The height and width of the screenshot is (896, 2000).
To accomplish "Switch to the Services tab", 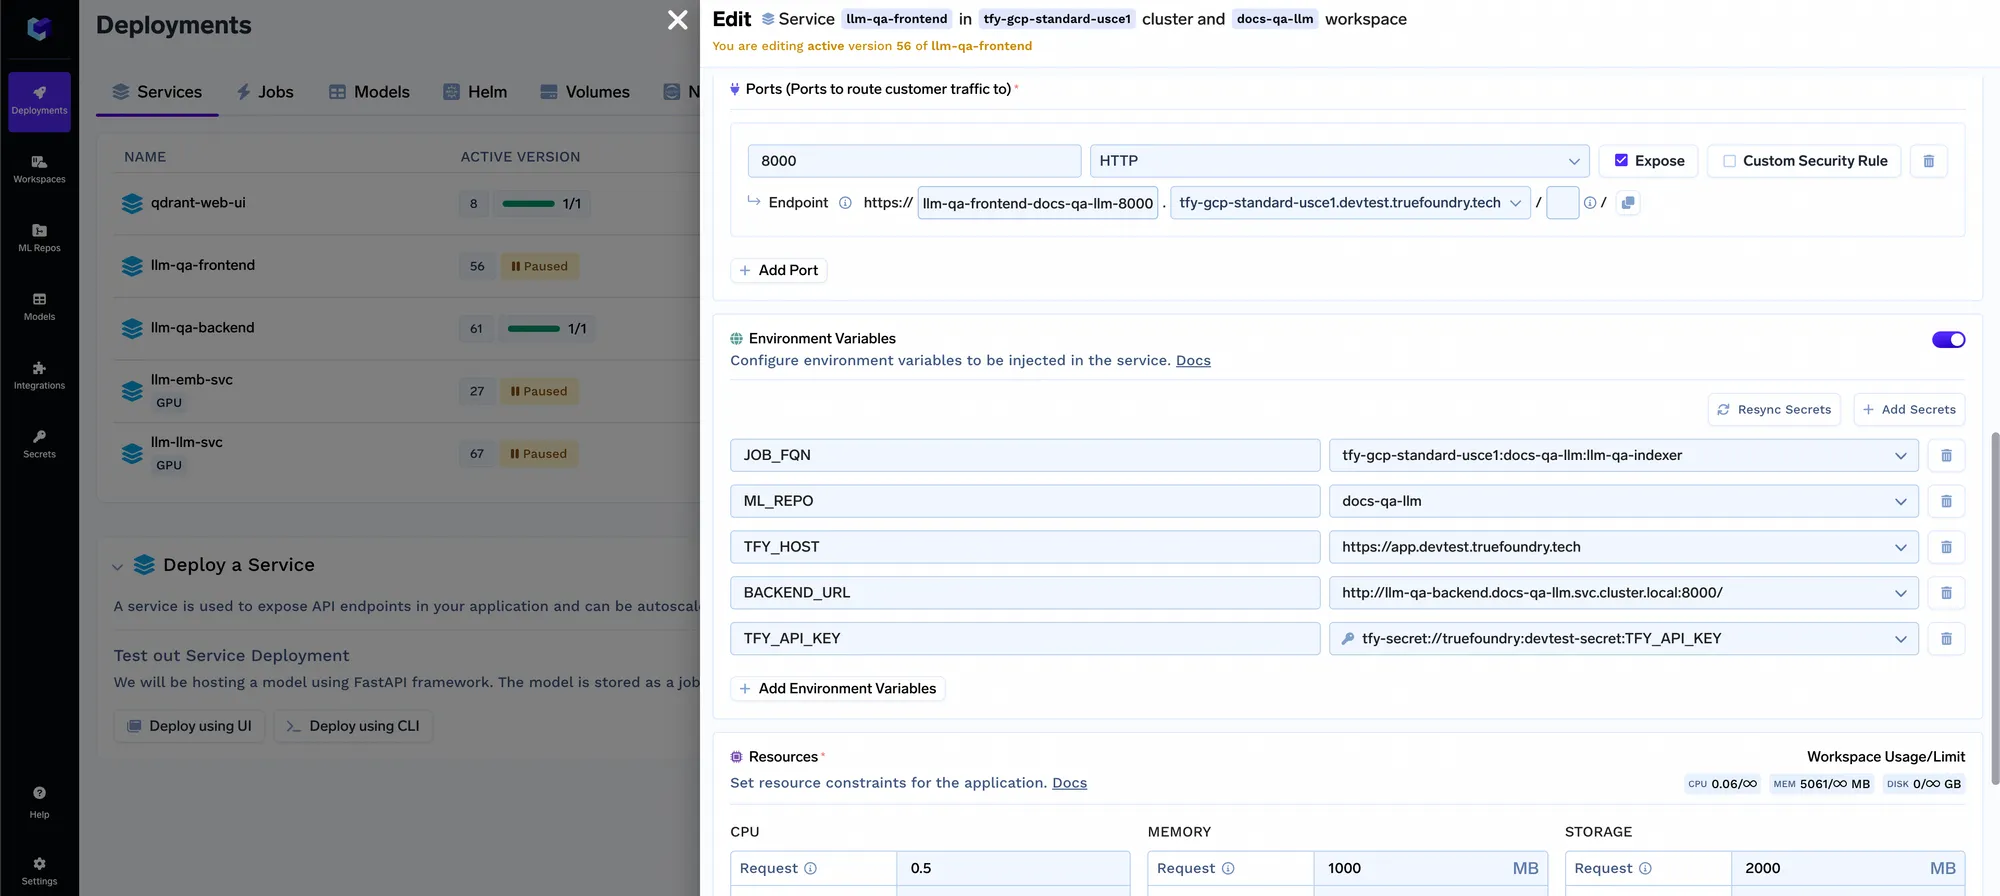I will pyautogui.click(x=157, y=92).
